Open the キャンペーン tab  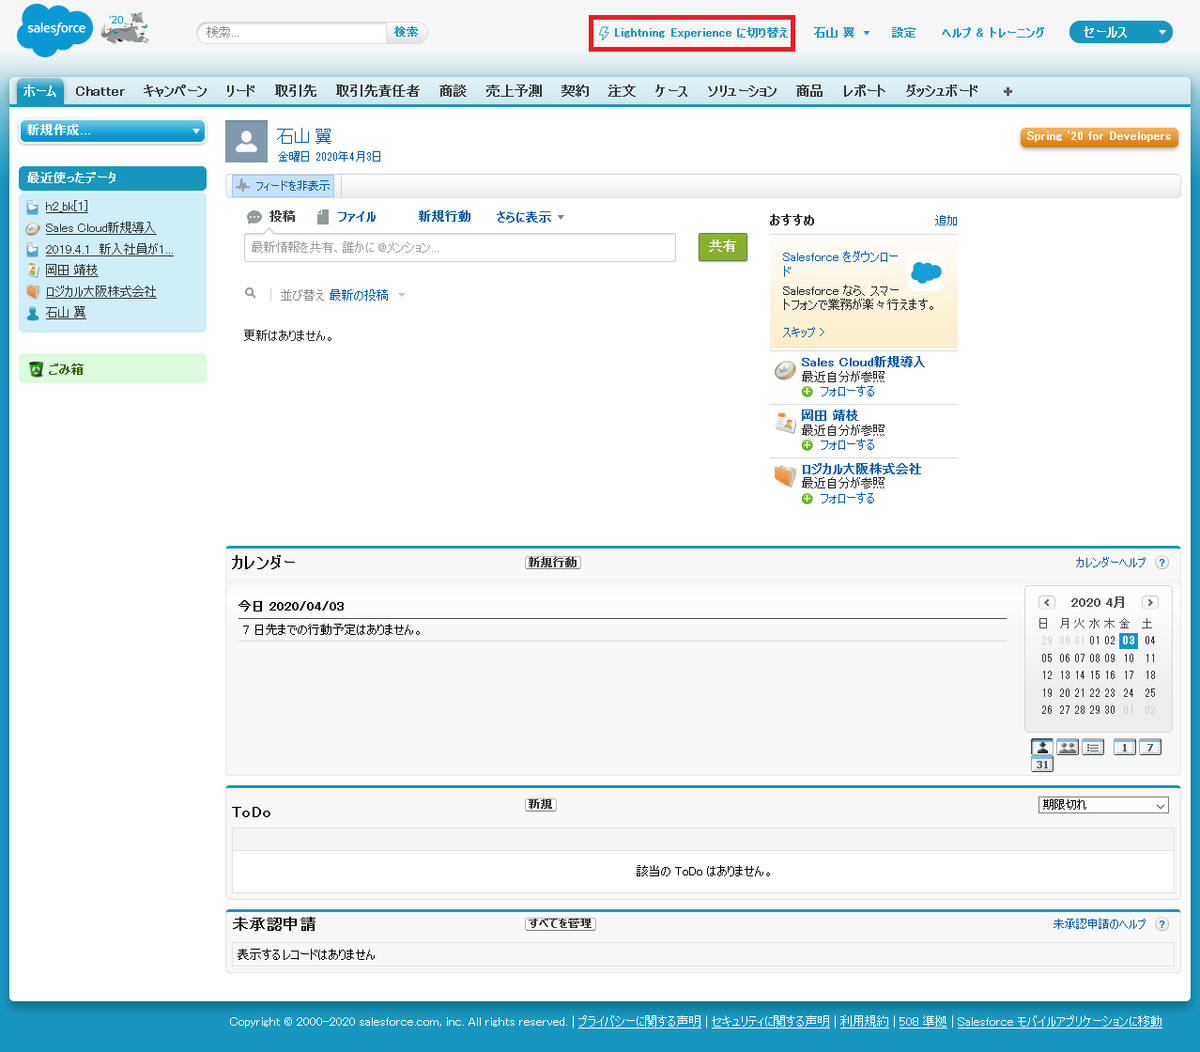coord(175,91)
